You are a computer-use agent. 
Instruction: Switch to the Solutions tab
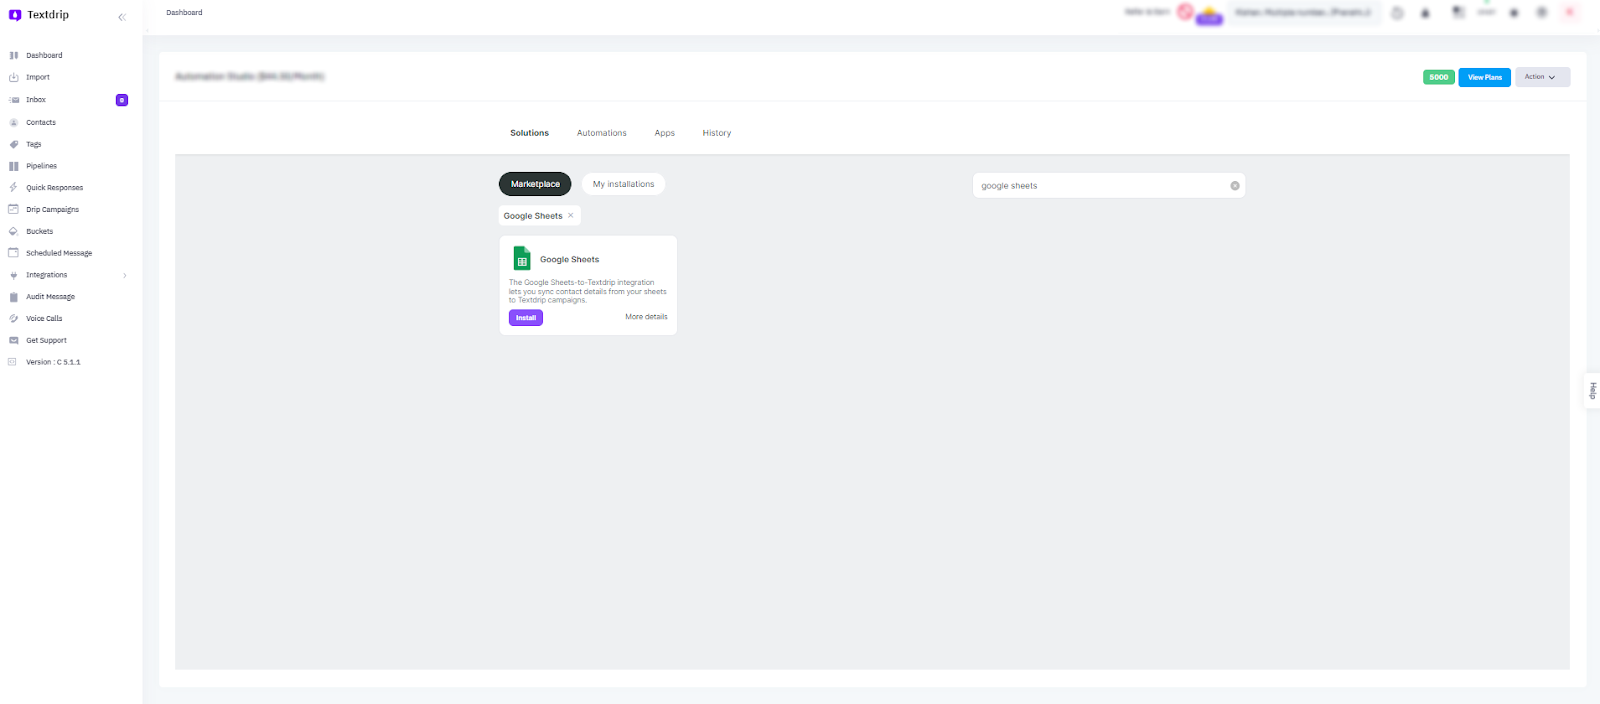point(529,133)
